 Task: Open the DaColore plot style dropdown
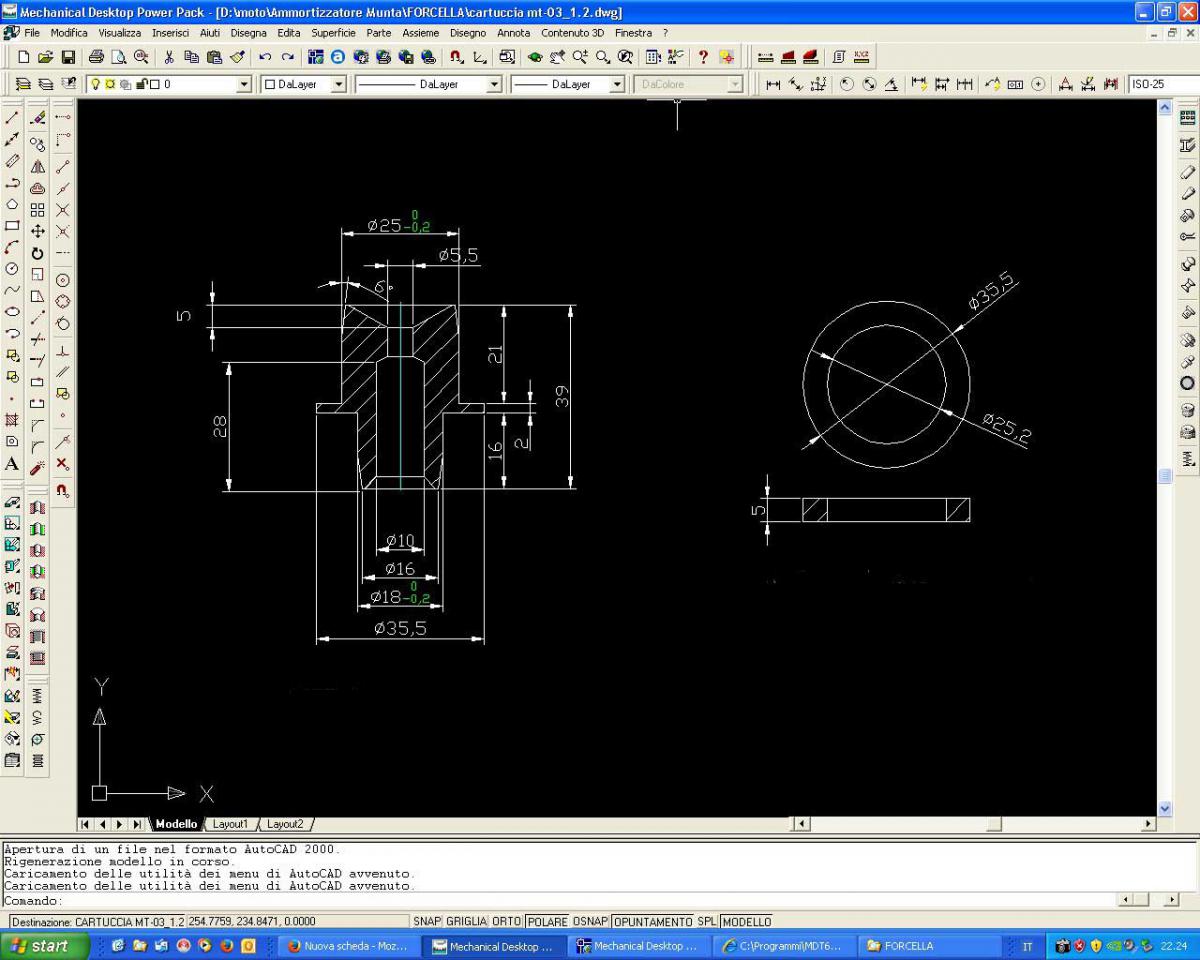[735, 85]
